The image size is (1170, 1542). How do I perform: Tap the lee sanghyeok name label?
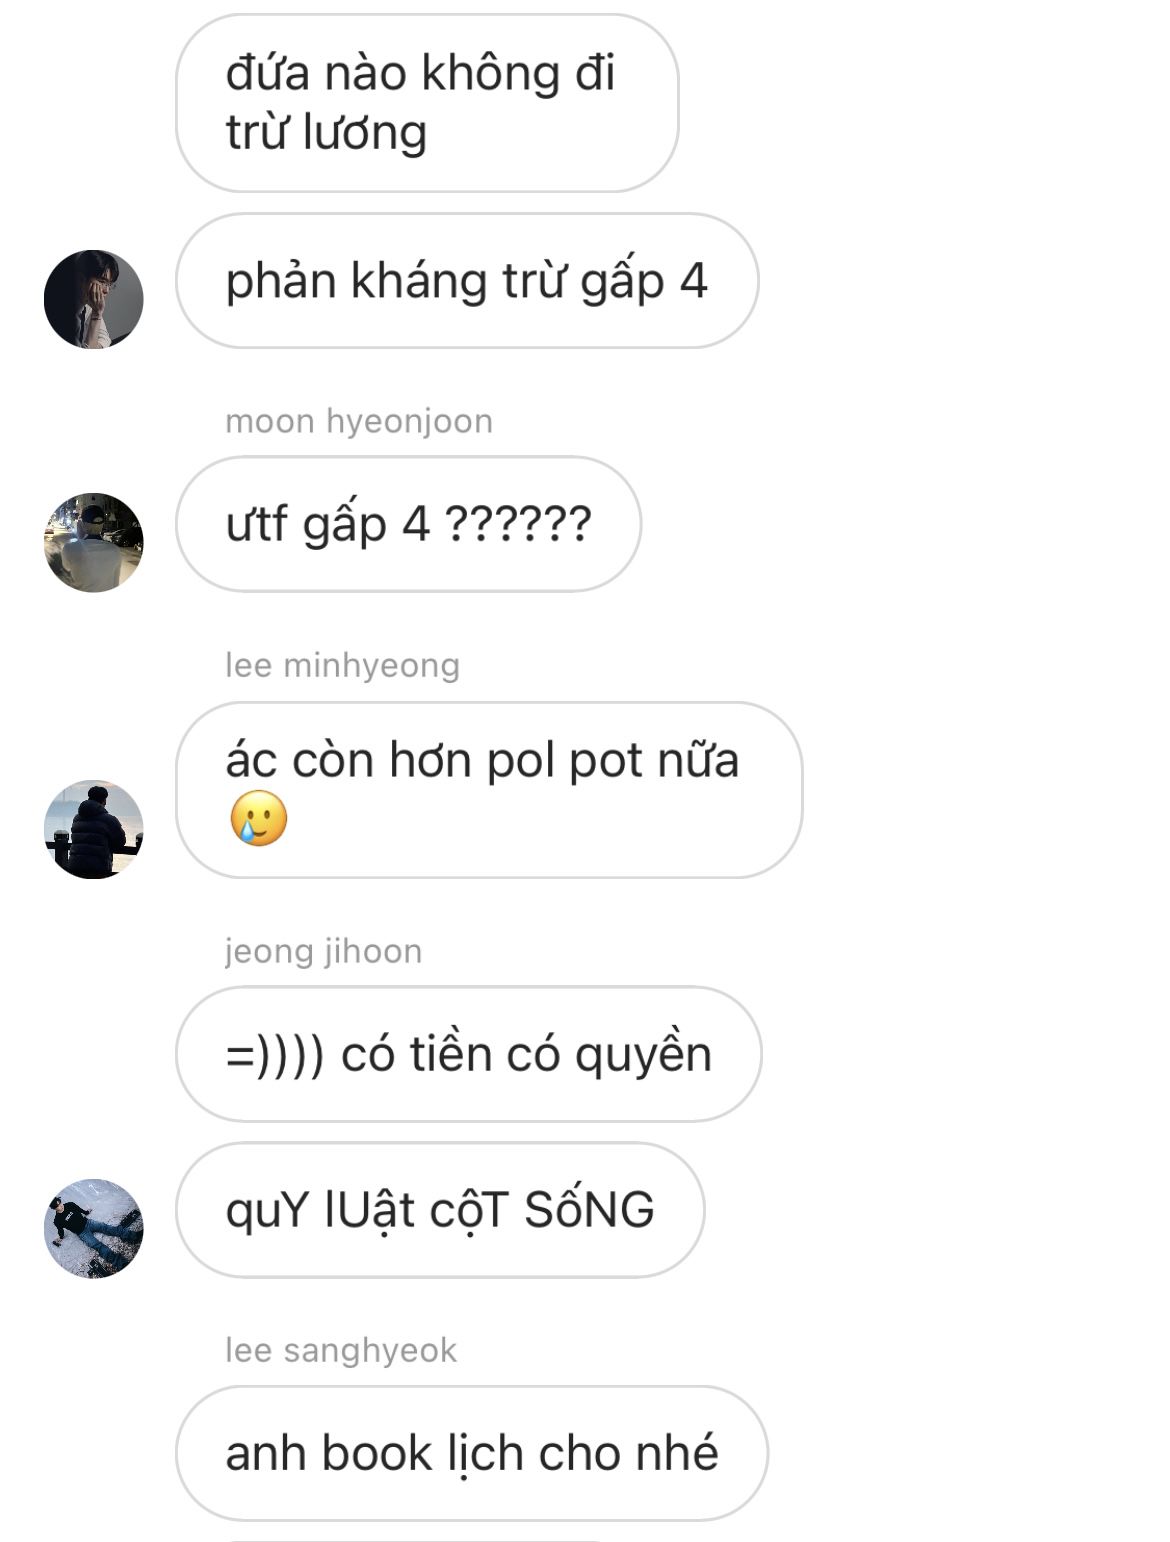341,1350
